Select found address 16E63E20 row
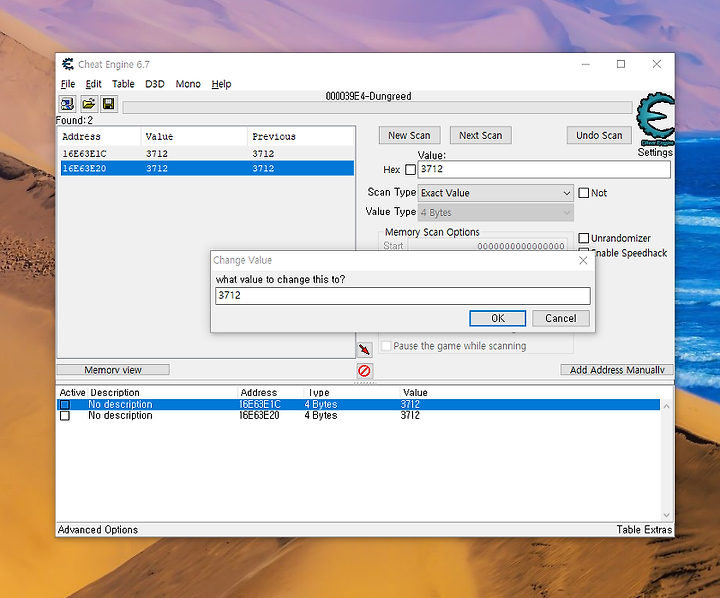 click(207, 168)
